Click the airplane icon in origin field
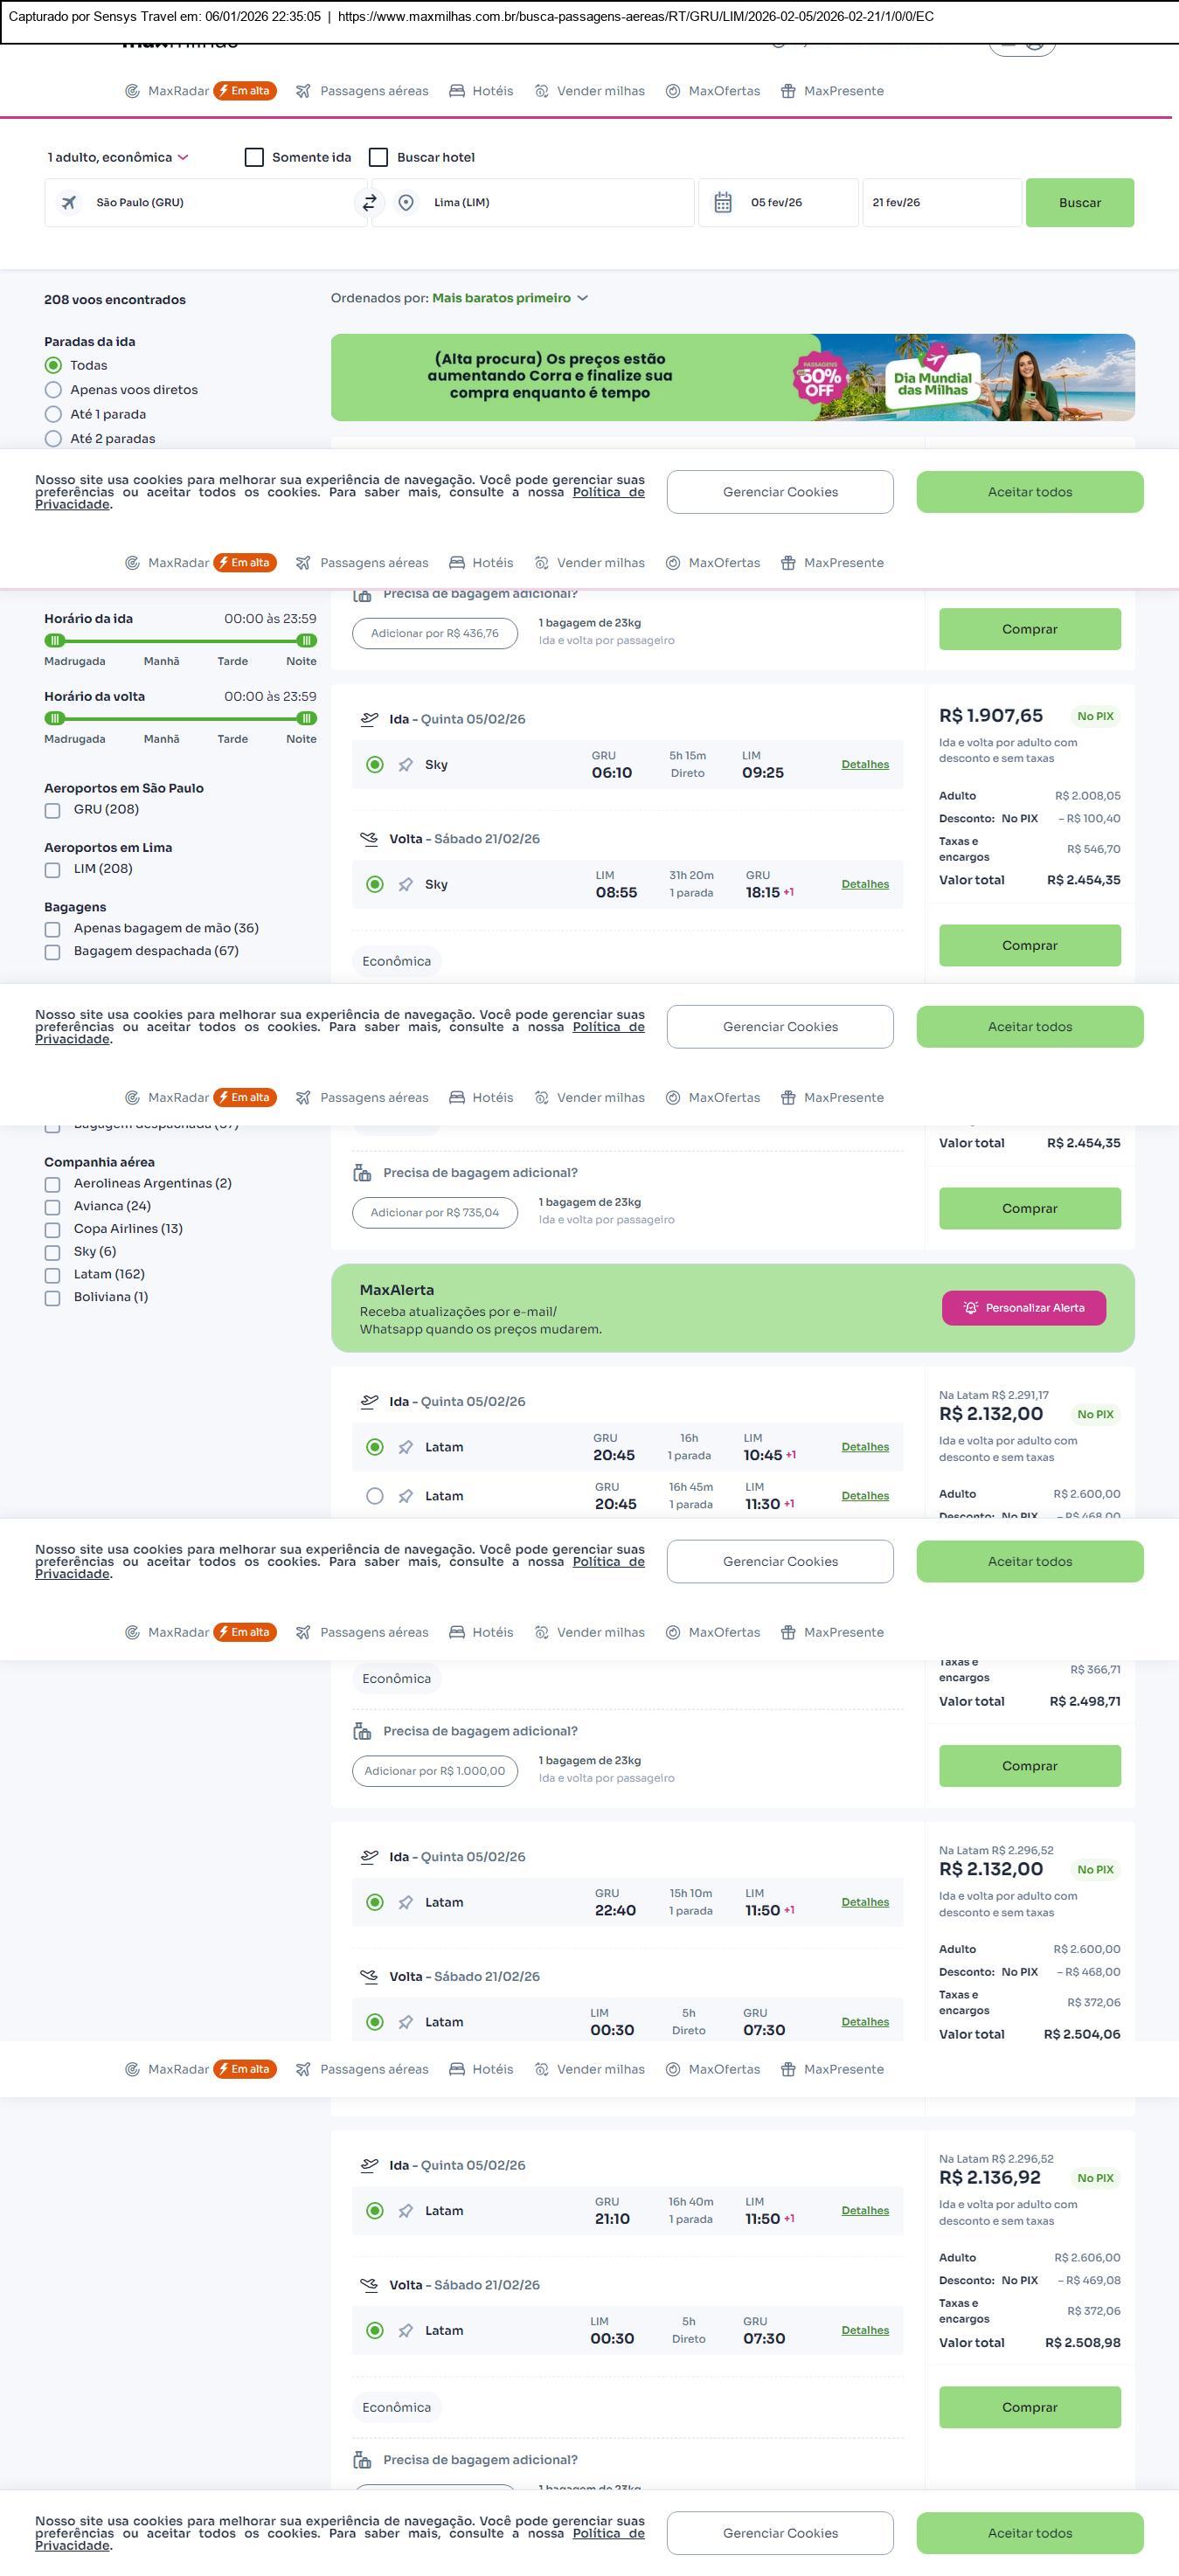Viewport: 1179px width, 2576px height. pyautogui.click(x=69, y=203)
